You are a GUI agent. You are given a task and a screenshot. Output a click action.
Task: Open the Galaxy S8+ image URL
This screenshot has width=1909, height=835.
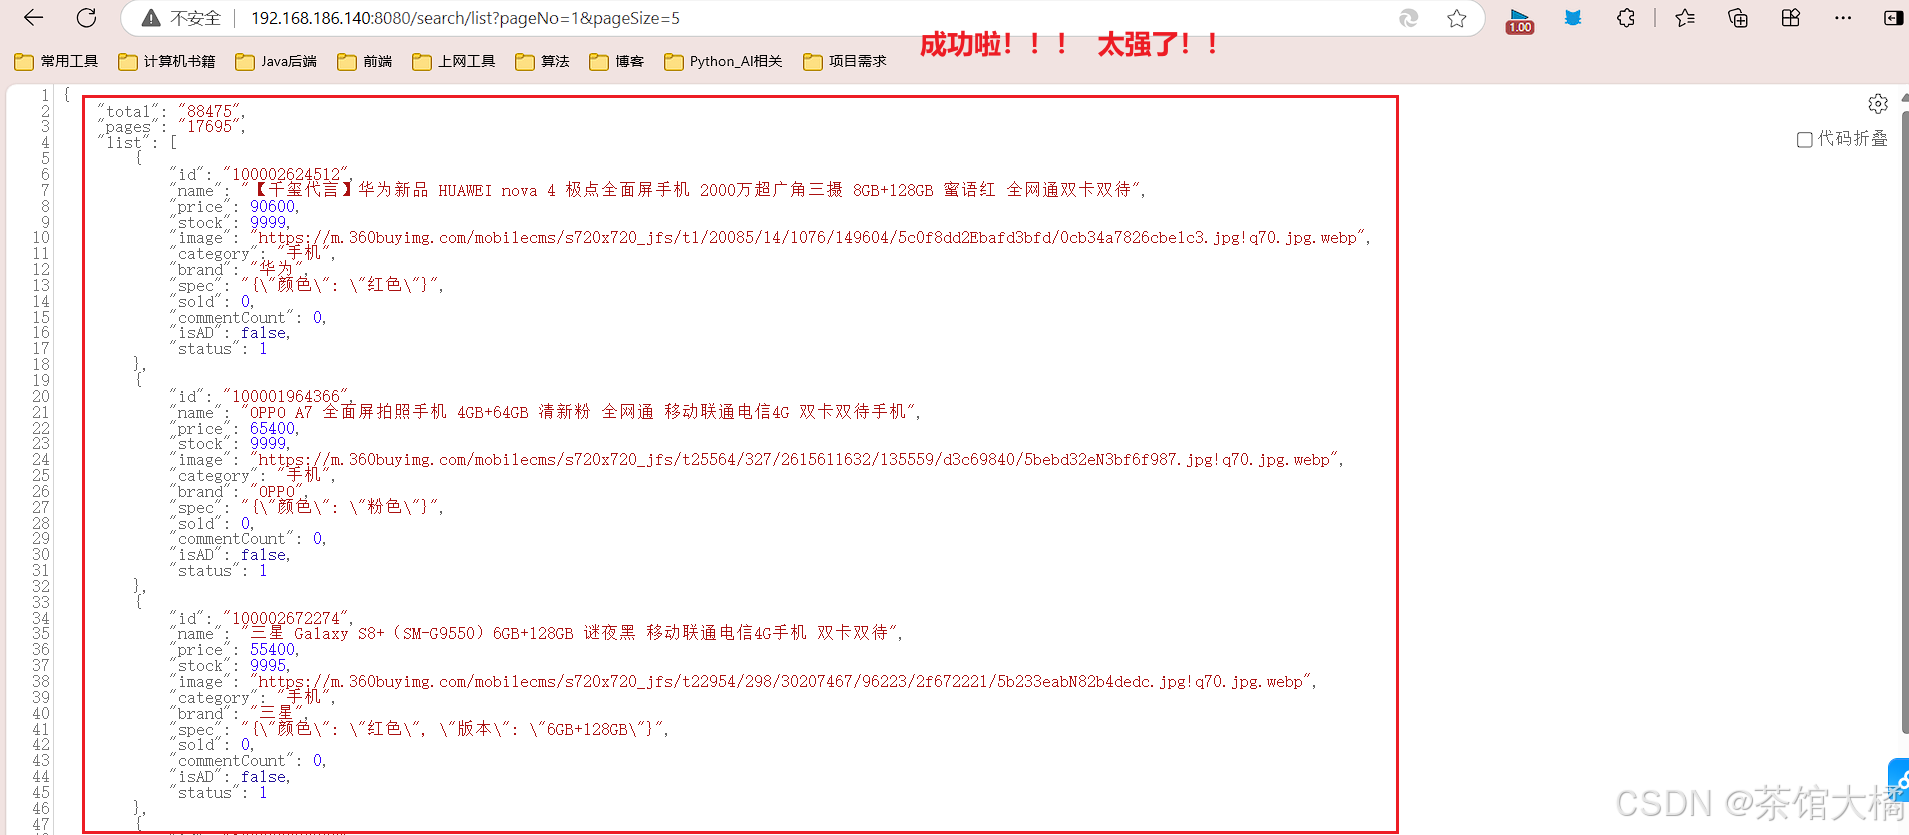click(782, 682)
